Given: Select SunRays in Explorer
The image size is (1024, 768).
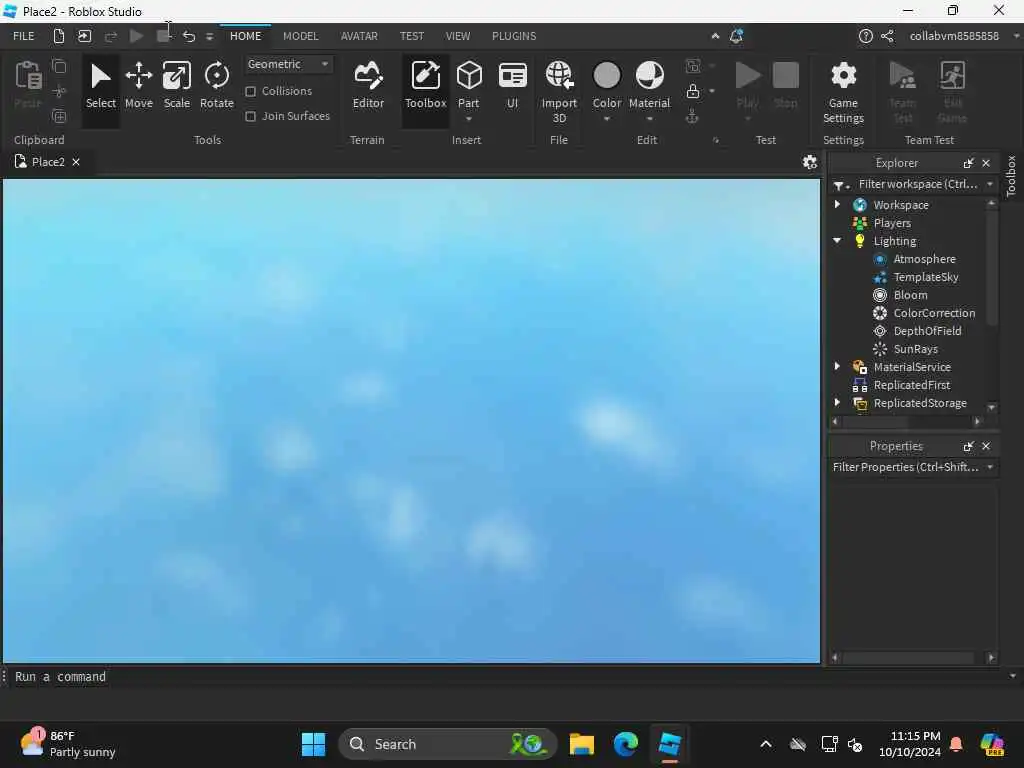Looking at the screenshot, I should point(916,349).
